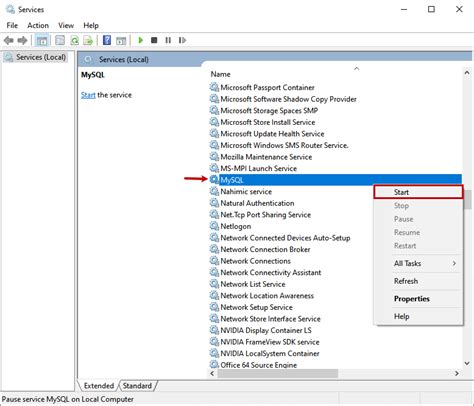Screen dimensions: 474x406
Task: Select Office 64 Source Engine
Action: point(258,365)
